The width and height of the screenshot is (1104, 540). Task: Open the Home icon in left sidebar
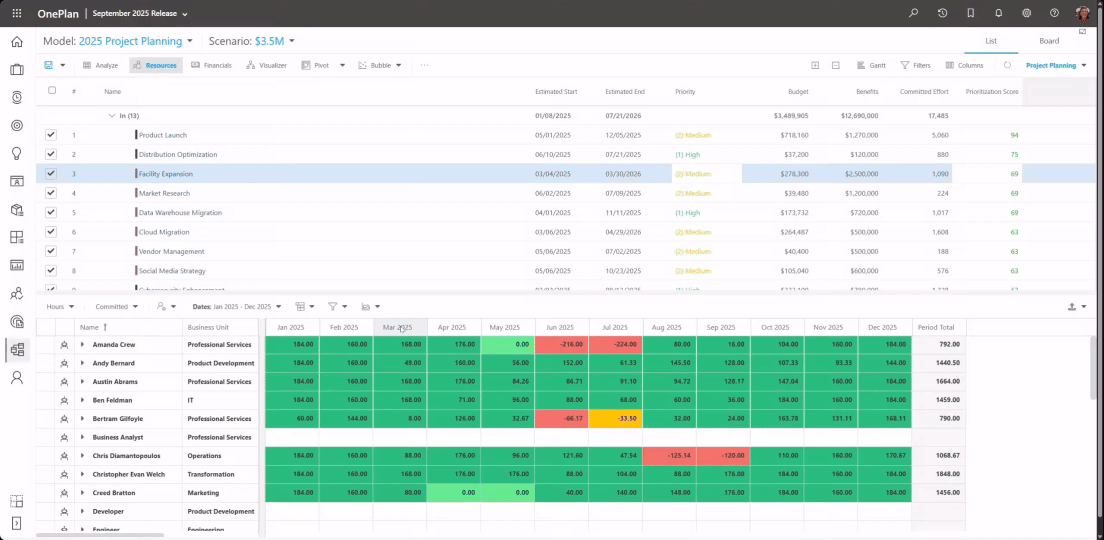click(17, 42)
